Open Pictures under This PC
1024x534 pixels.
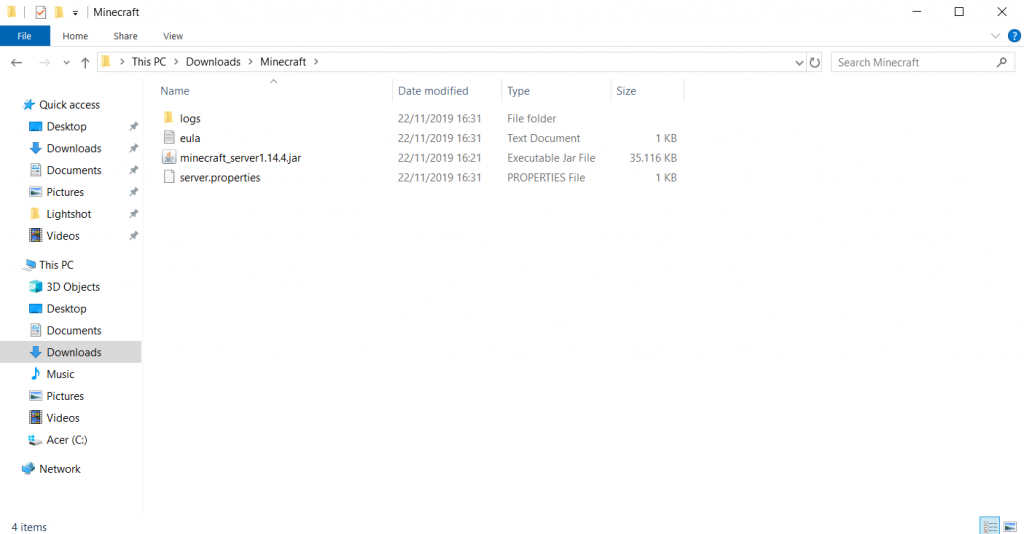(57, 396)
